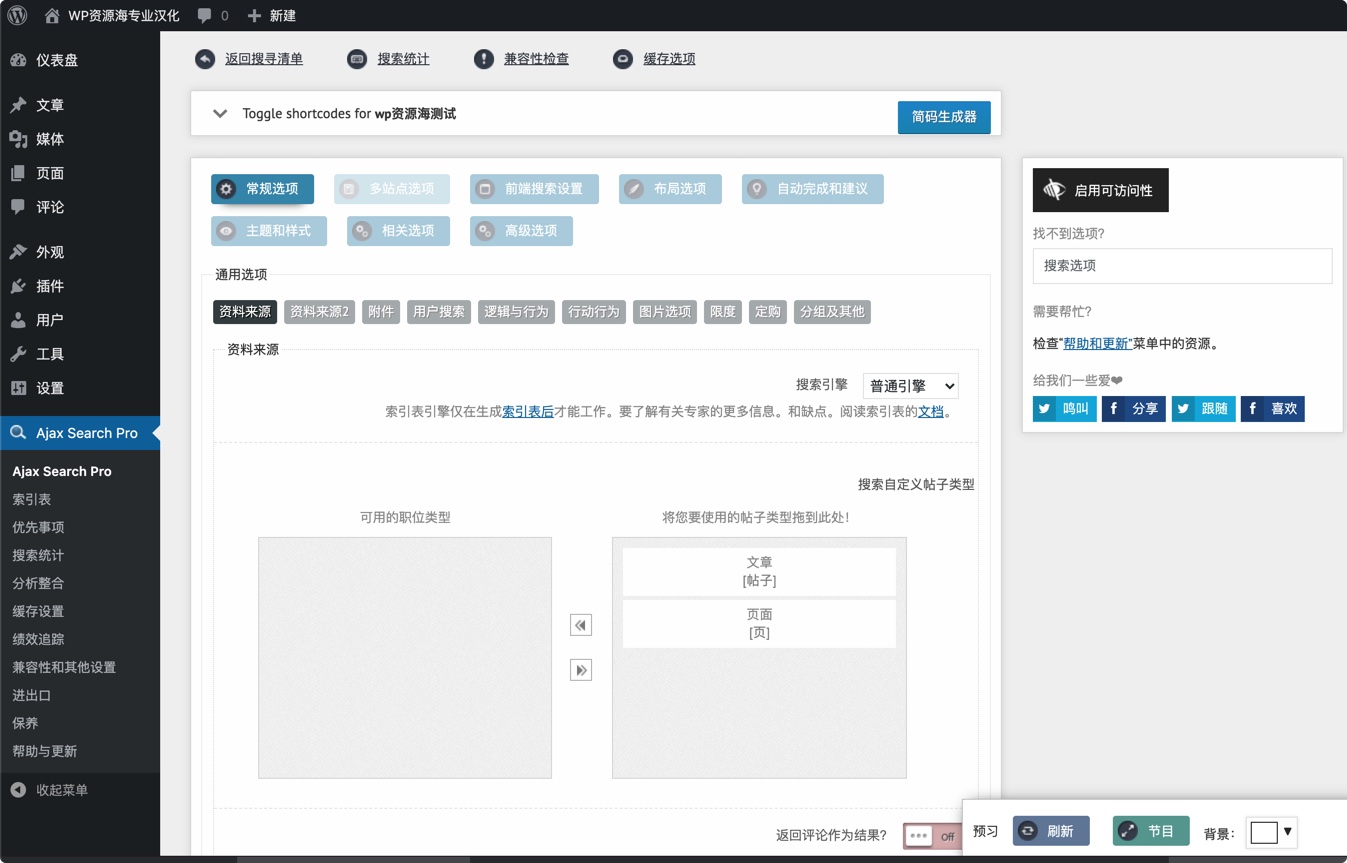1347x863 pixels.
Task: Click the 喜欢 Facebook like button
Action: coord(1273,409)
